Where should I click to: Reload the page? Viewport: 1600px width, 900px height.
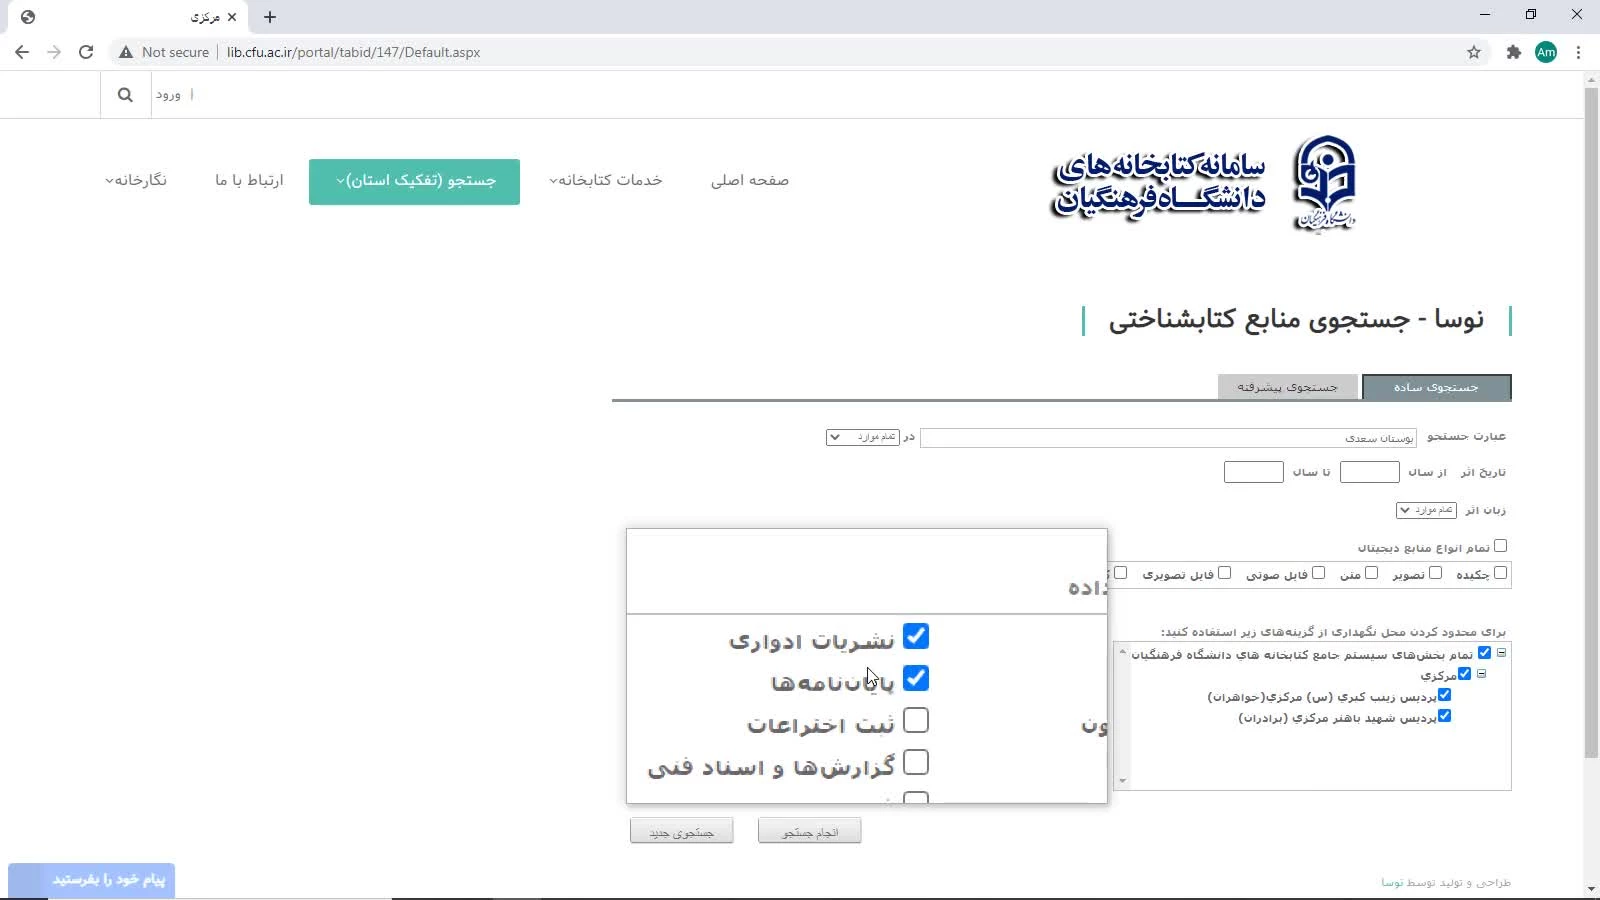click(x=86, y=52)
